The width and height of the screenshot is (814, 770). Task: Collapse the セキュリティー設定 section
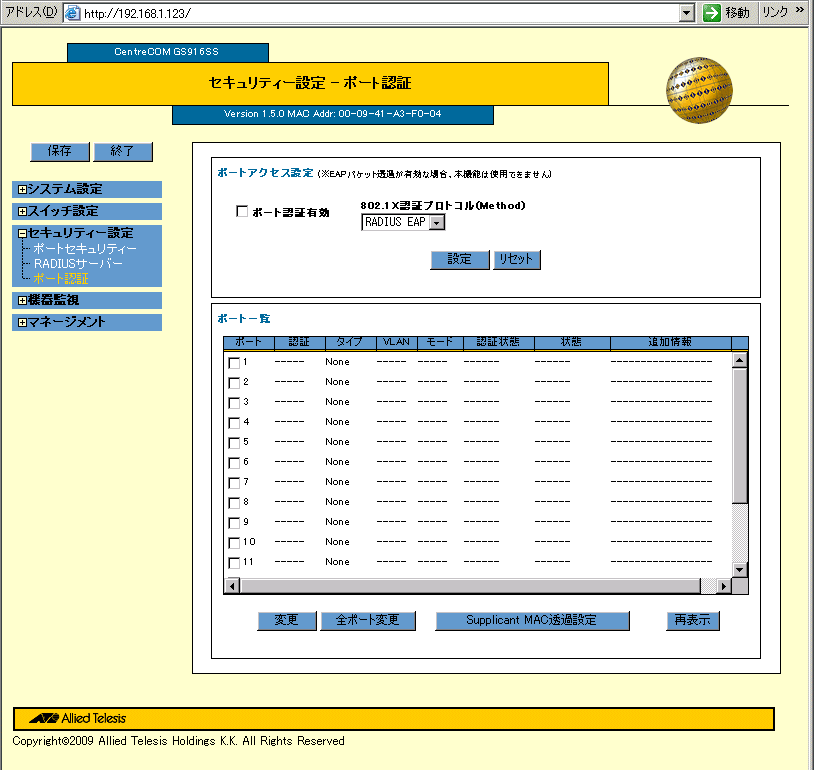pyautogui.click(x=22, y=233)
